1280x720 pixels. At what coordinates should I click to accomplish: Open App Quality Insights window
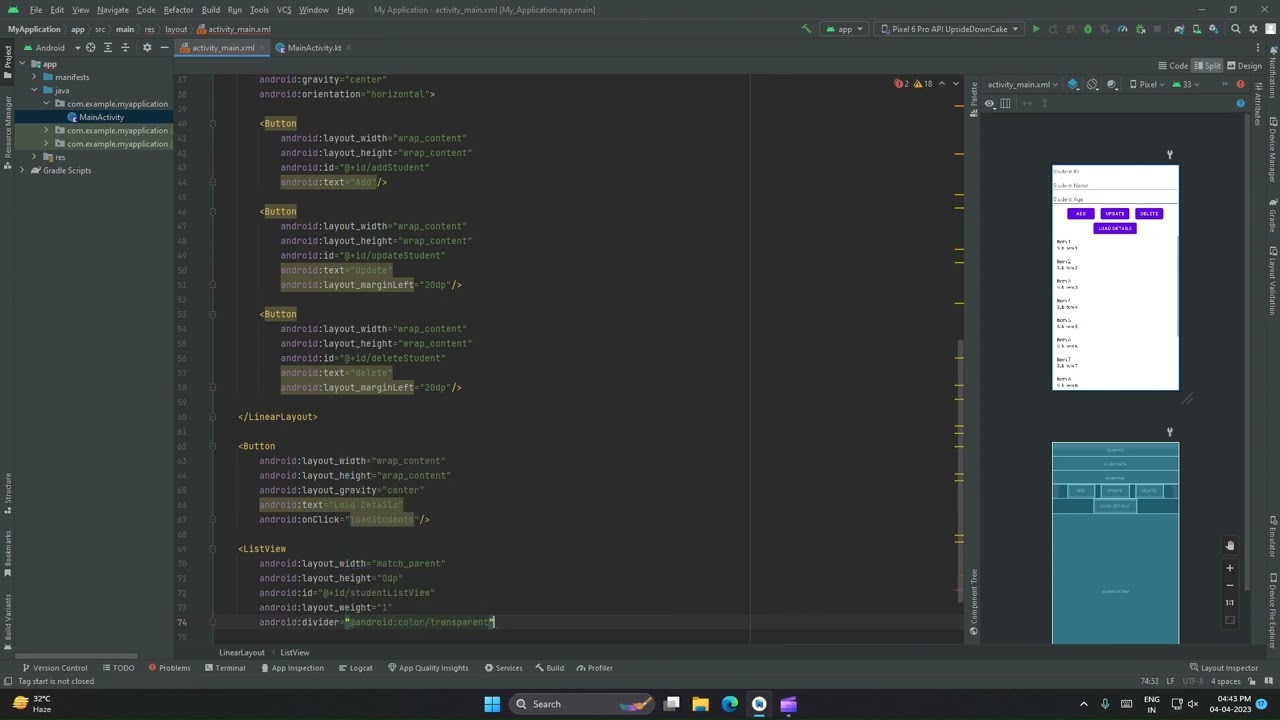coord(427,668)
